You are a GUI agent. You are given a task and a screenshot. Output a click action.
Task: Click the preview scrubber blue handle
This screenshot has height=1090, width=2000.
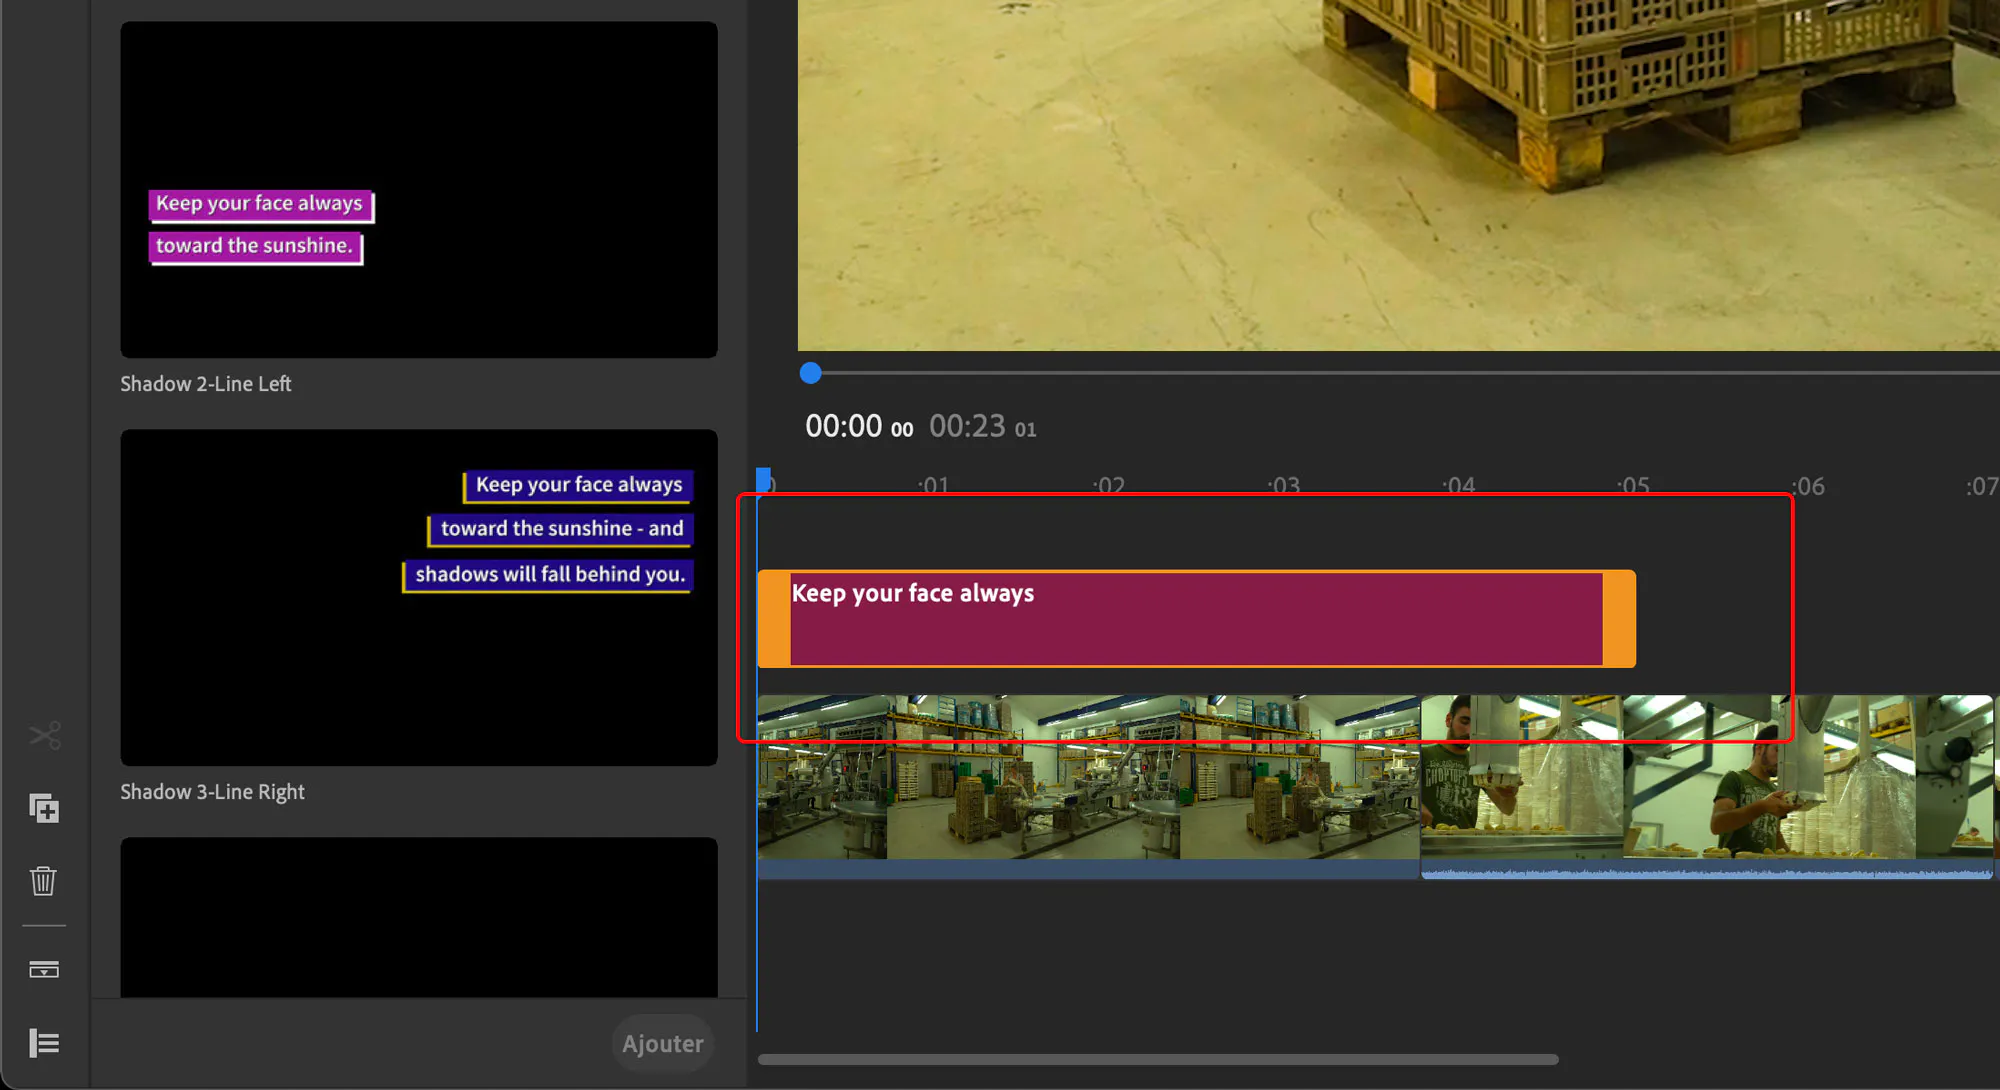pyautogui.click(x=811, y=373)
